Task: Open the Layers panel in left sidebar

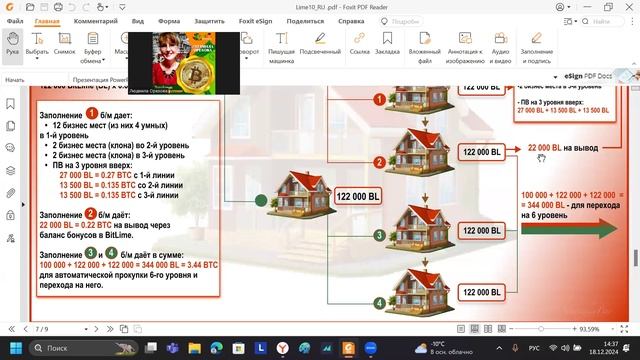Action: (11, 170)
